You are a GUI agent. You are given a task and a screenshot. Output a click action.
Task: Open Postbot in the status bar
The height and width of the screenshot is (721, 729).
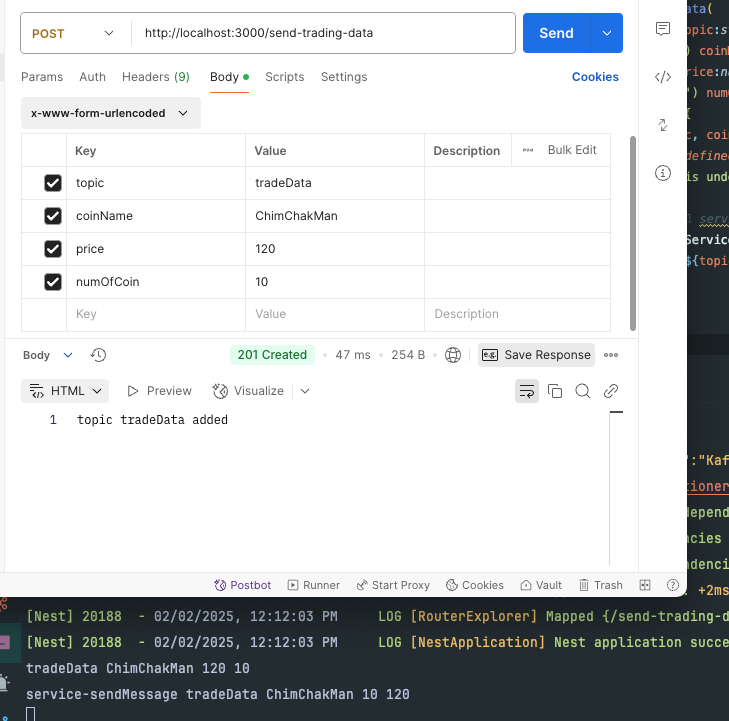click(242, 585)
